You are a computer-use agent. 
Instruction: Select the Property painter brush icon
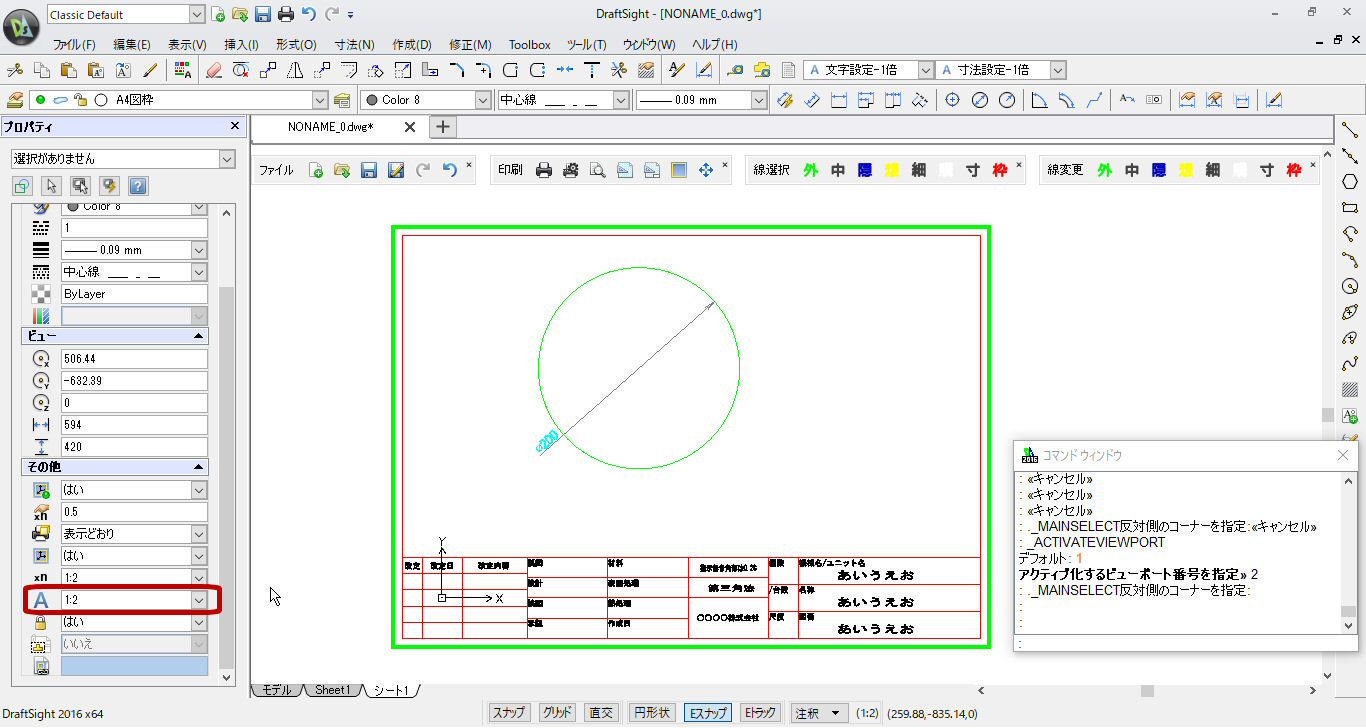[151, 70]
